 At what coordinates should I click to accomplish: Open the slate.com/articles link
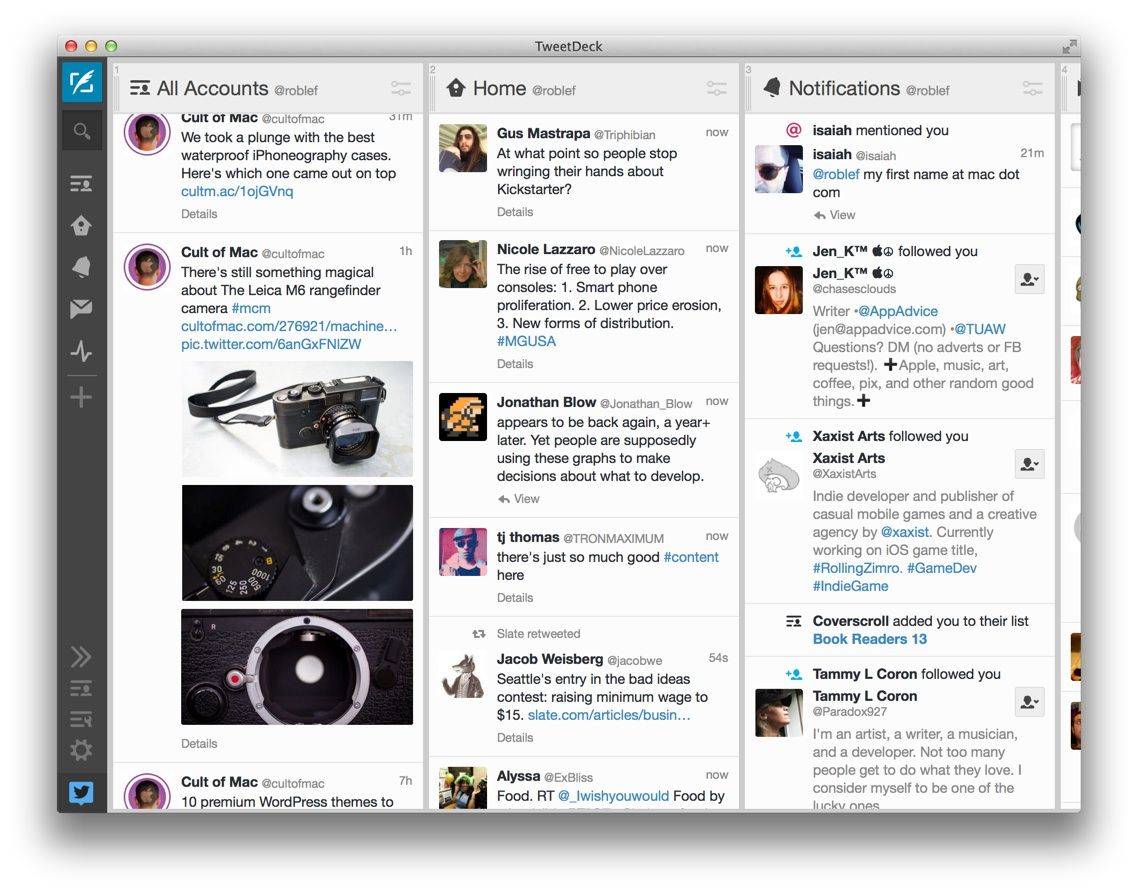pyautogui.click(x=609, y=716)
